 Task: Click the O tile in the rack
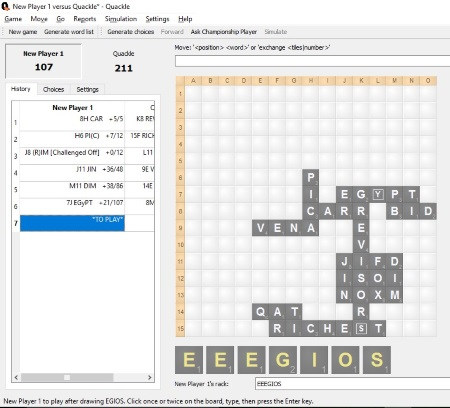point(345,360)
